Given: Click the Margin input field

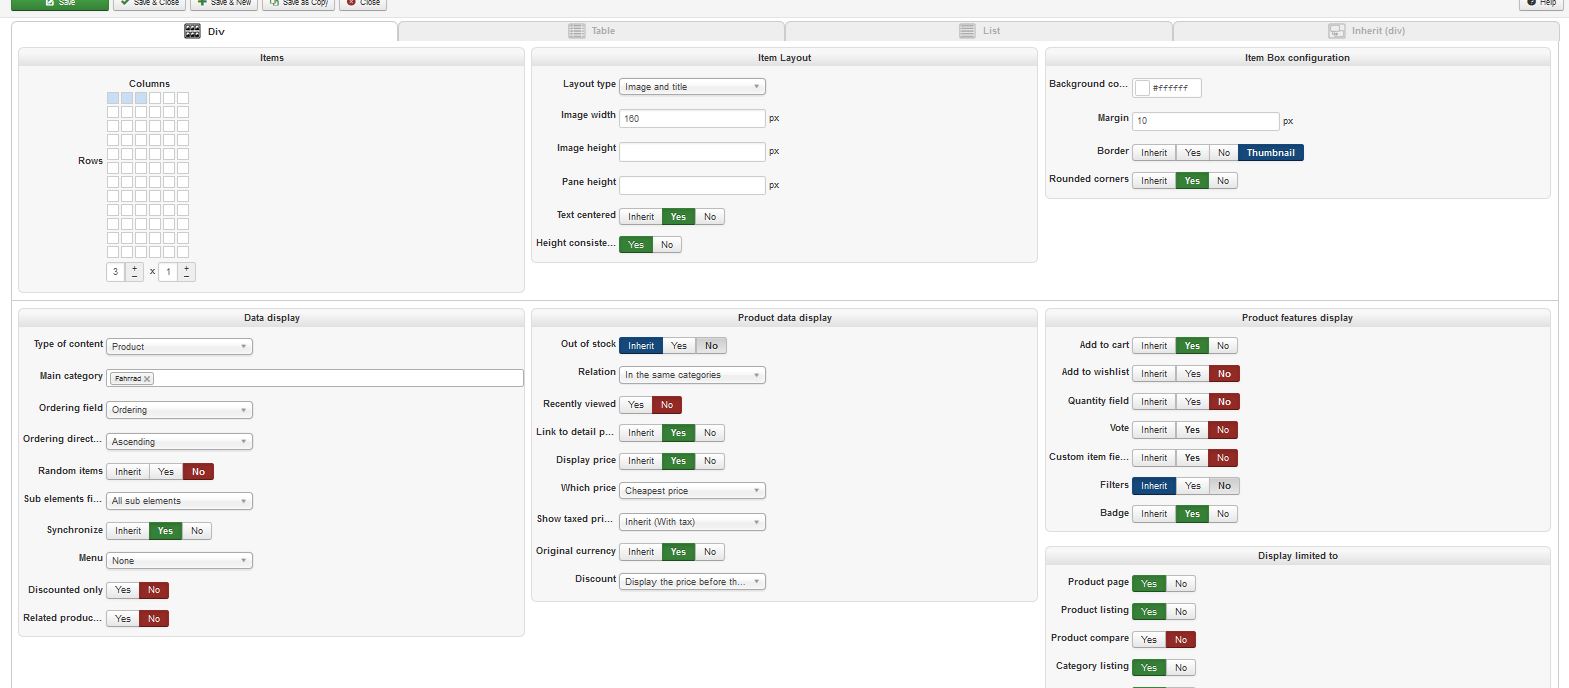Looking at the screenshot, I should pyautogui.click(x=1206, y=121).
